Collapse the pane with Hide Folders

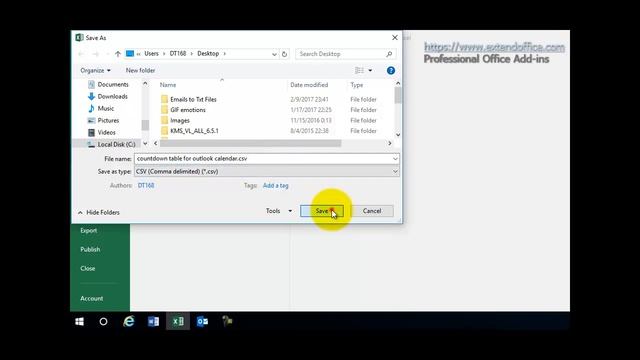click(99, 212)
